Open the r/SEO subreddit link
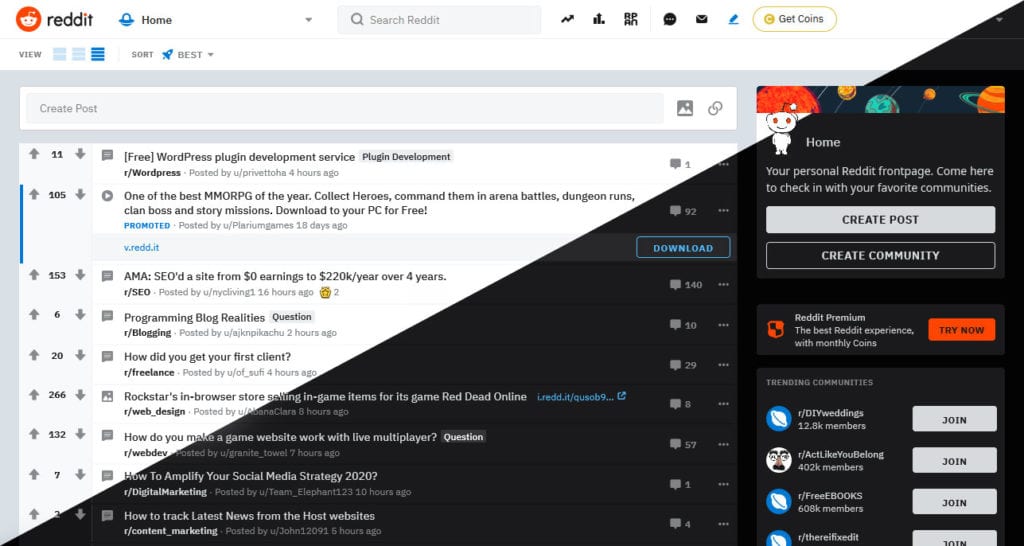The width and height of the screenshot is (1024, 546). point(137,292)
